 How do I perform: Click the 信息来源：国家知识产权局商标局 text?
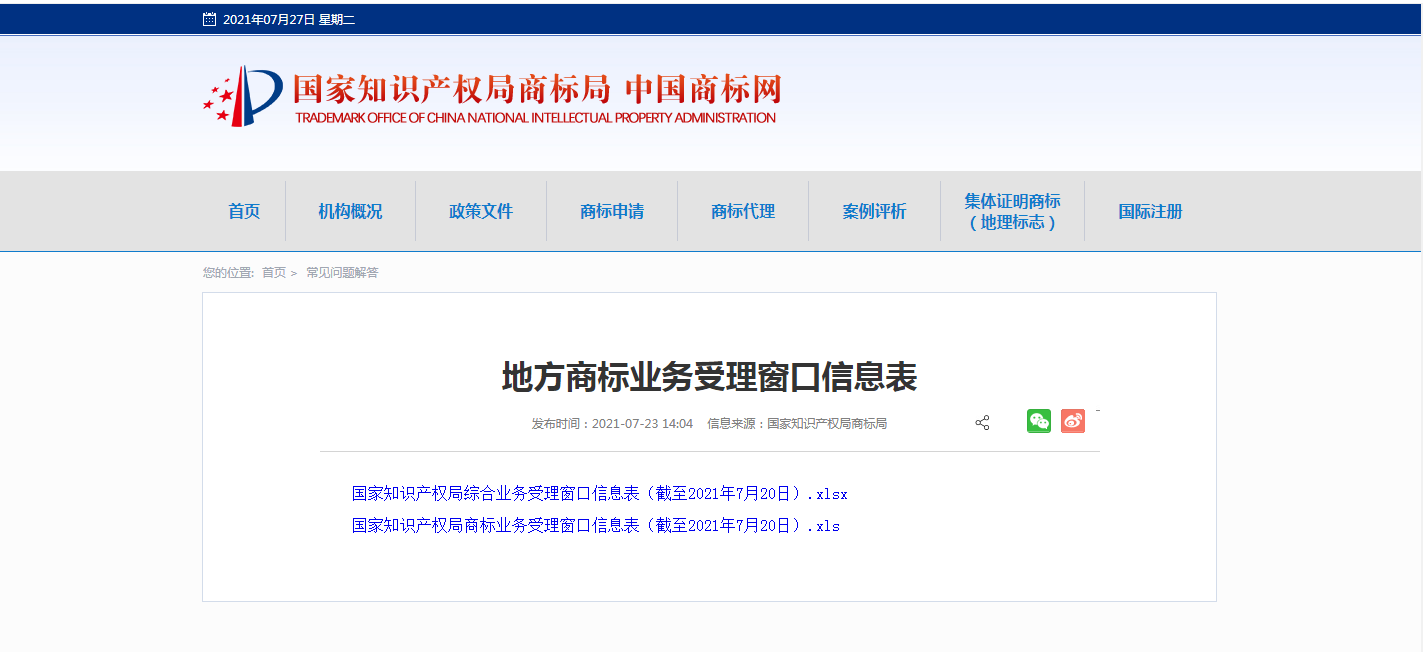click(797, 423)
